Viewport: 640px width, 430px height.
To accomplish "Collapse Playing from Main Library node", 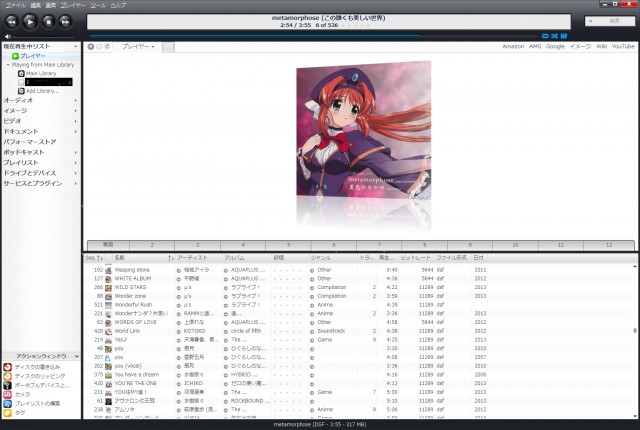I will [8, 65].
